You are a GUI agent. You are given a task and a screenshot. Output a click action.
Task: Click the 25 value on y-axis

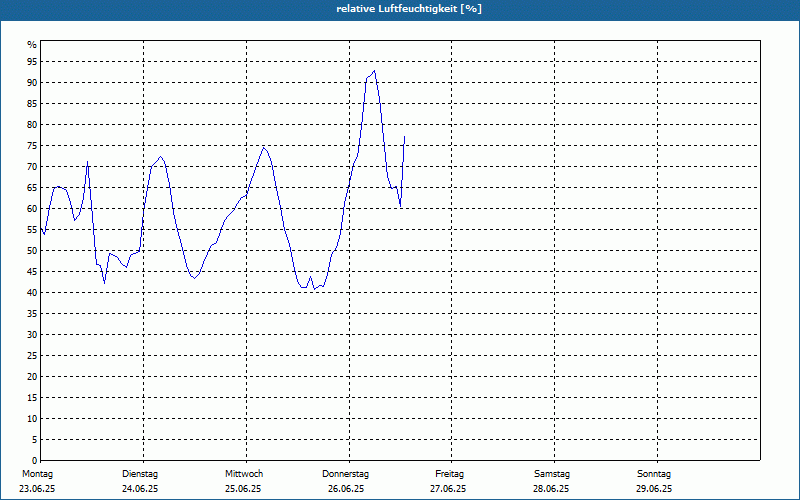click(32, 356)
